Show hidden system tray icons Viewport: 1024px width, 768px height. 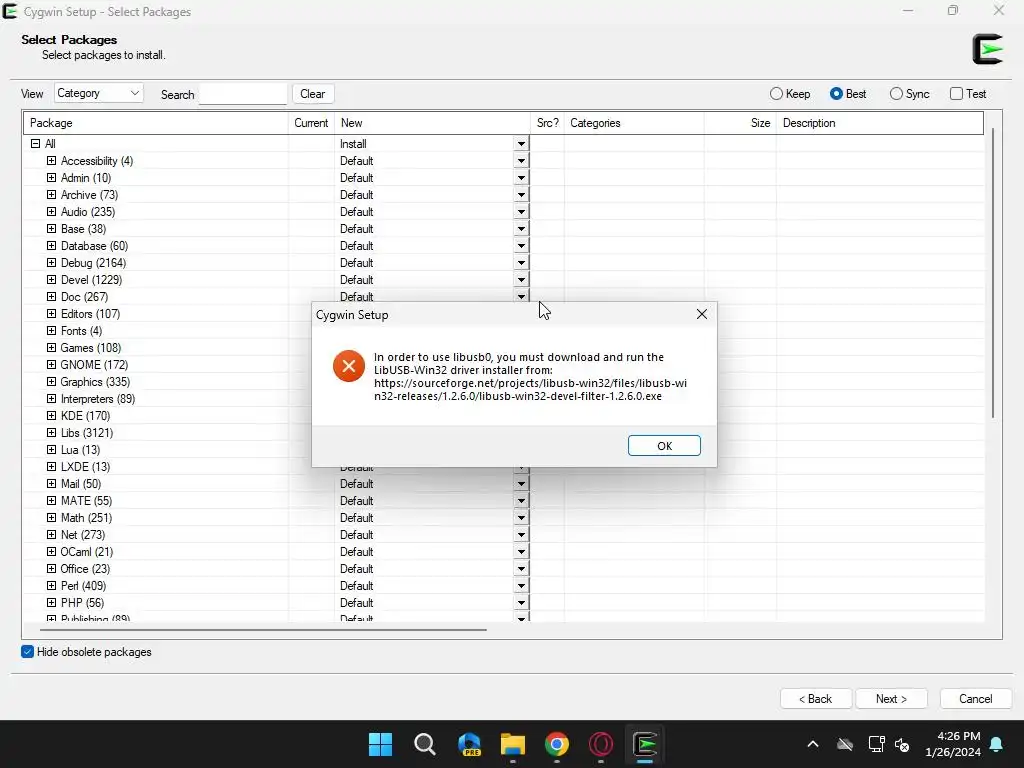(x=812, y=744)
